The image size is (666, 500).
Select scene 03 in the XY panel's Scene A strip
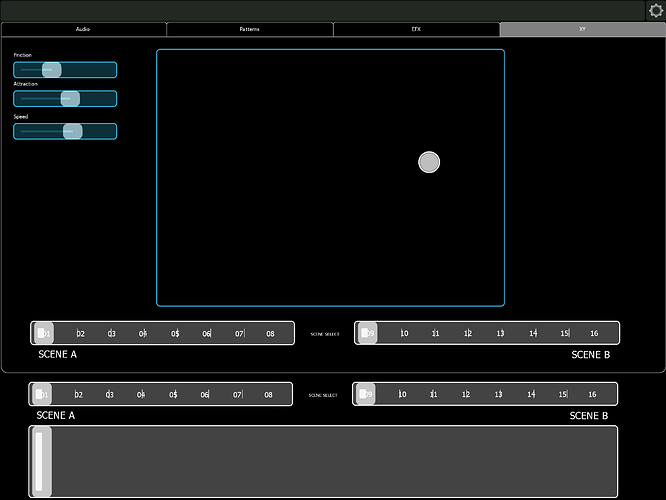pos(111,333)
